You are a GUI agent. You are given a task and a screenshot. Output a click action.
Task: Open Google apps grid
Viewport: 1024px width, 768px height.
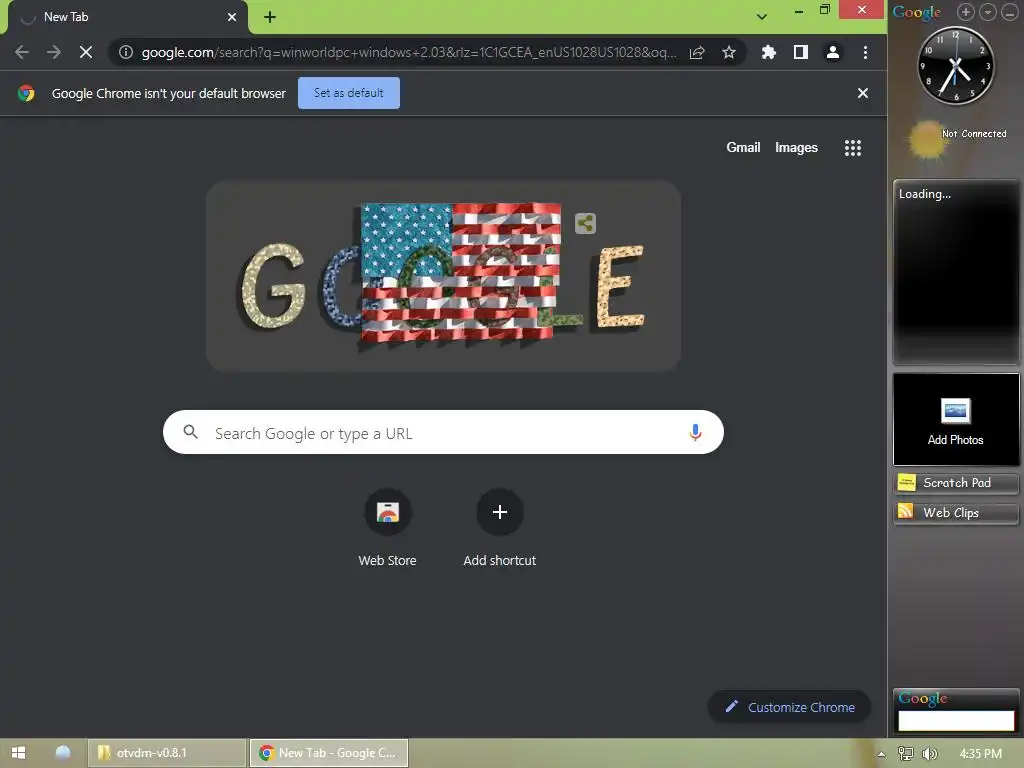coord(853,148)
